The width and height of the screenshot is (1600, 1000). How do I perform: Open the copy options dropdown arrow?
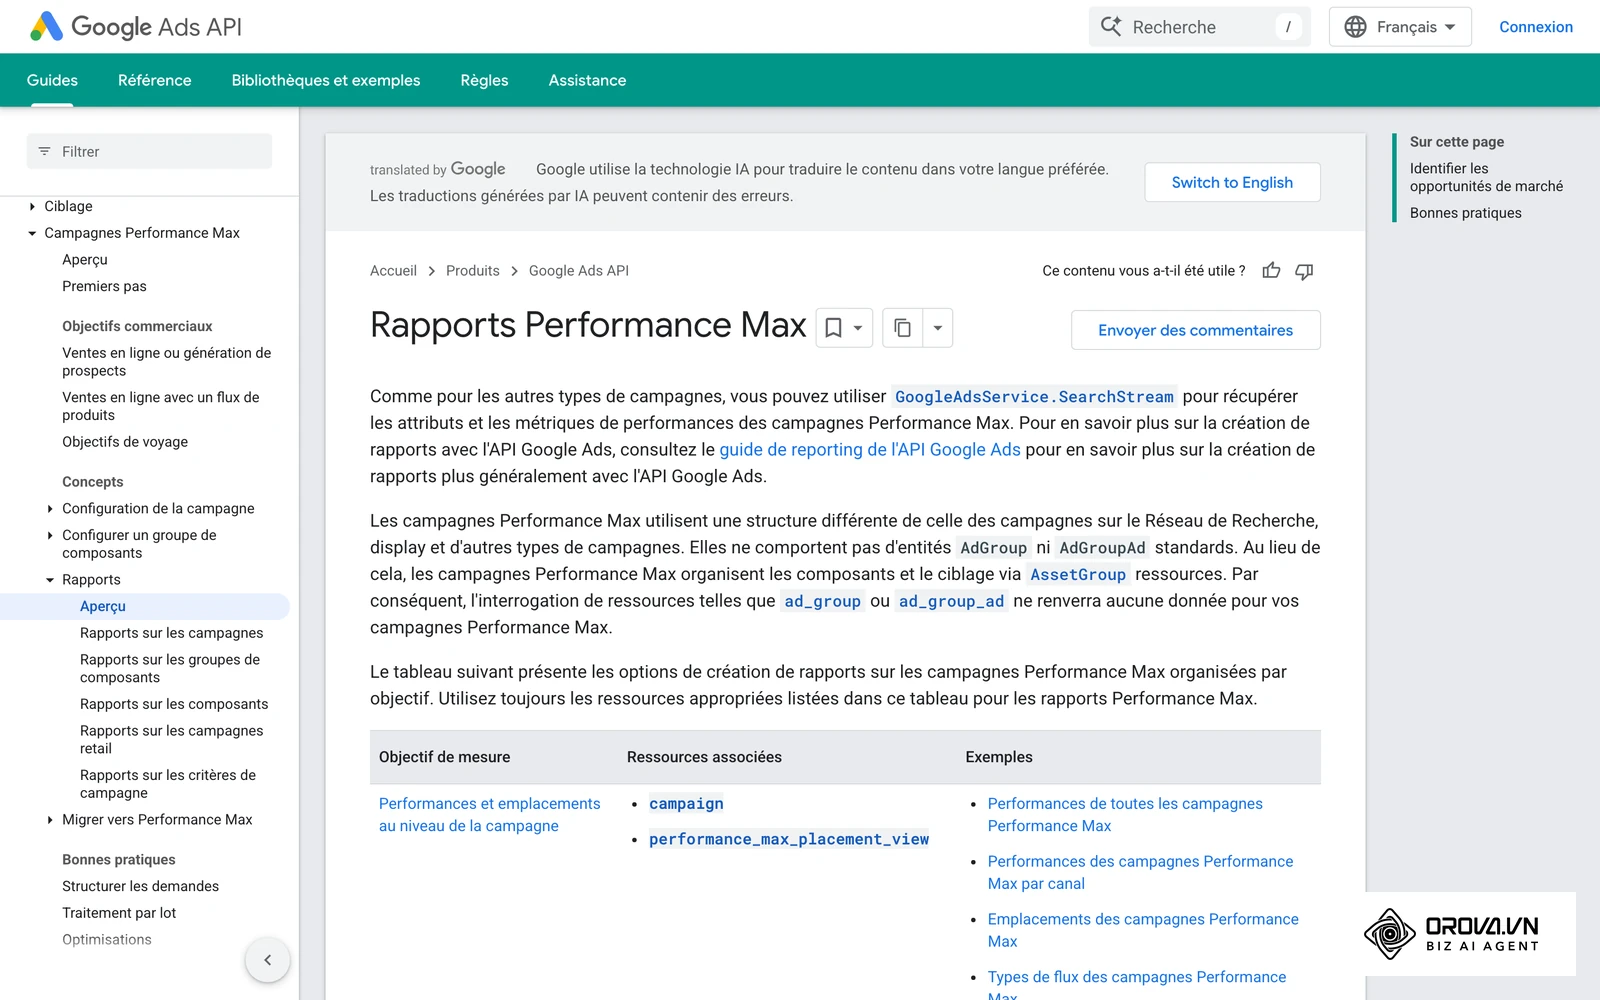[x=938, y=328]
